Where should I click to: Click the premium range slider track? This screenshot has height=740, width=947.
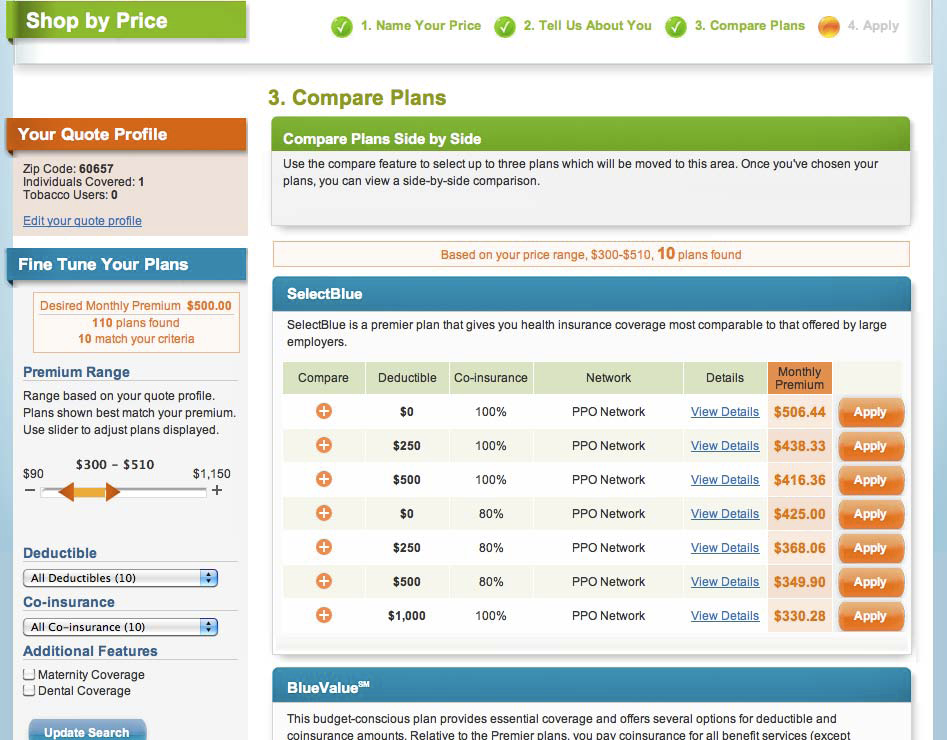tap(124, 492)
